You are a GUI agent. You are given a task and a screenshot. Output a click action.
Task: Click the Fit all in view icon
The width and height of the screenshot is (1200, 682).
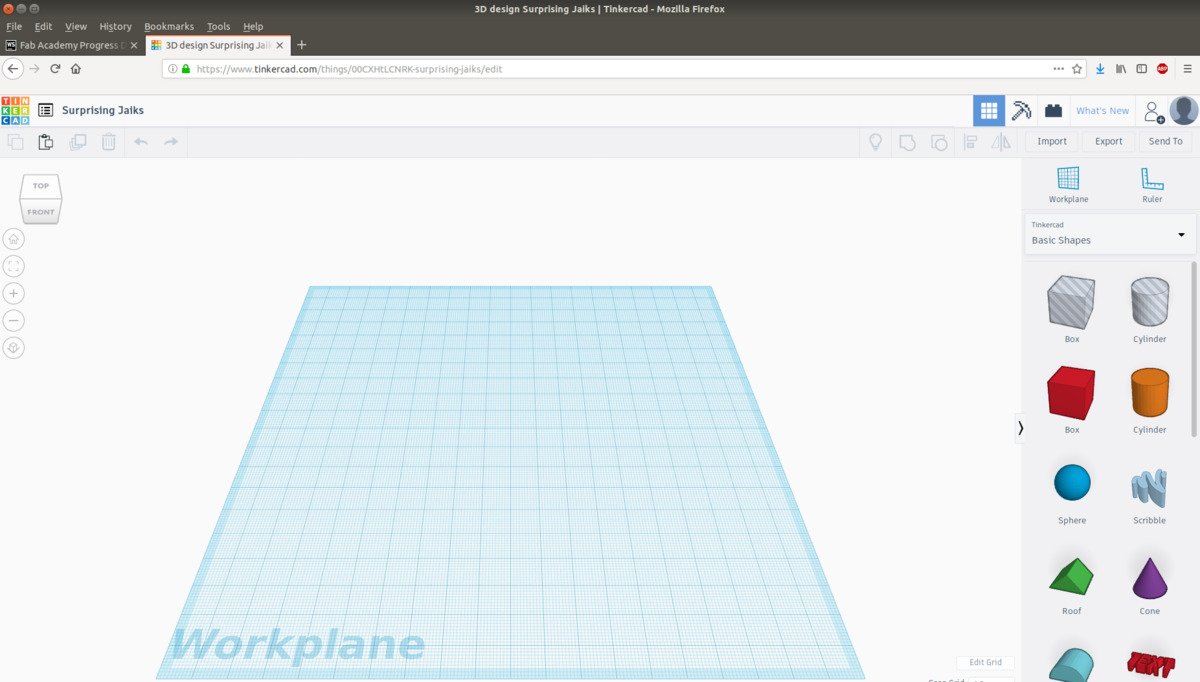14,266
